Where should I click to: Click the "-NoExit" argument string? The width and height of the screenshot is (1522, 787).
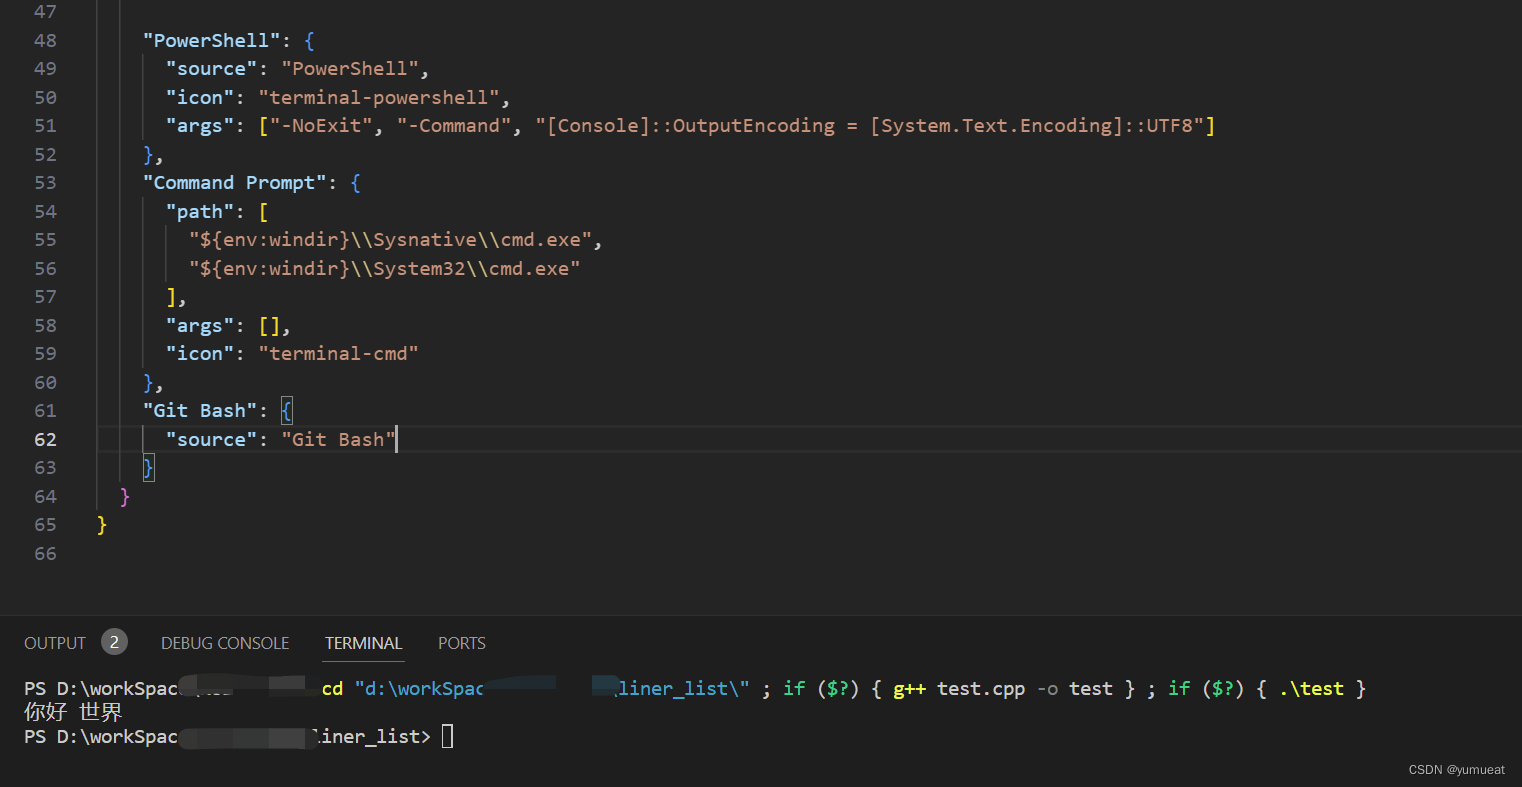(321, 126)
